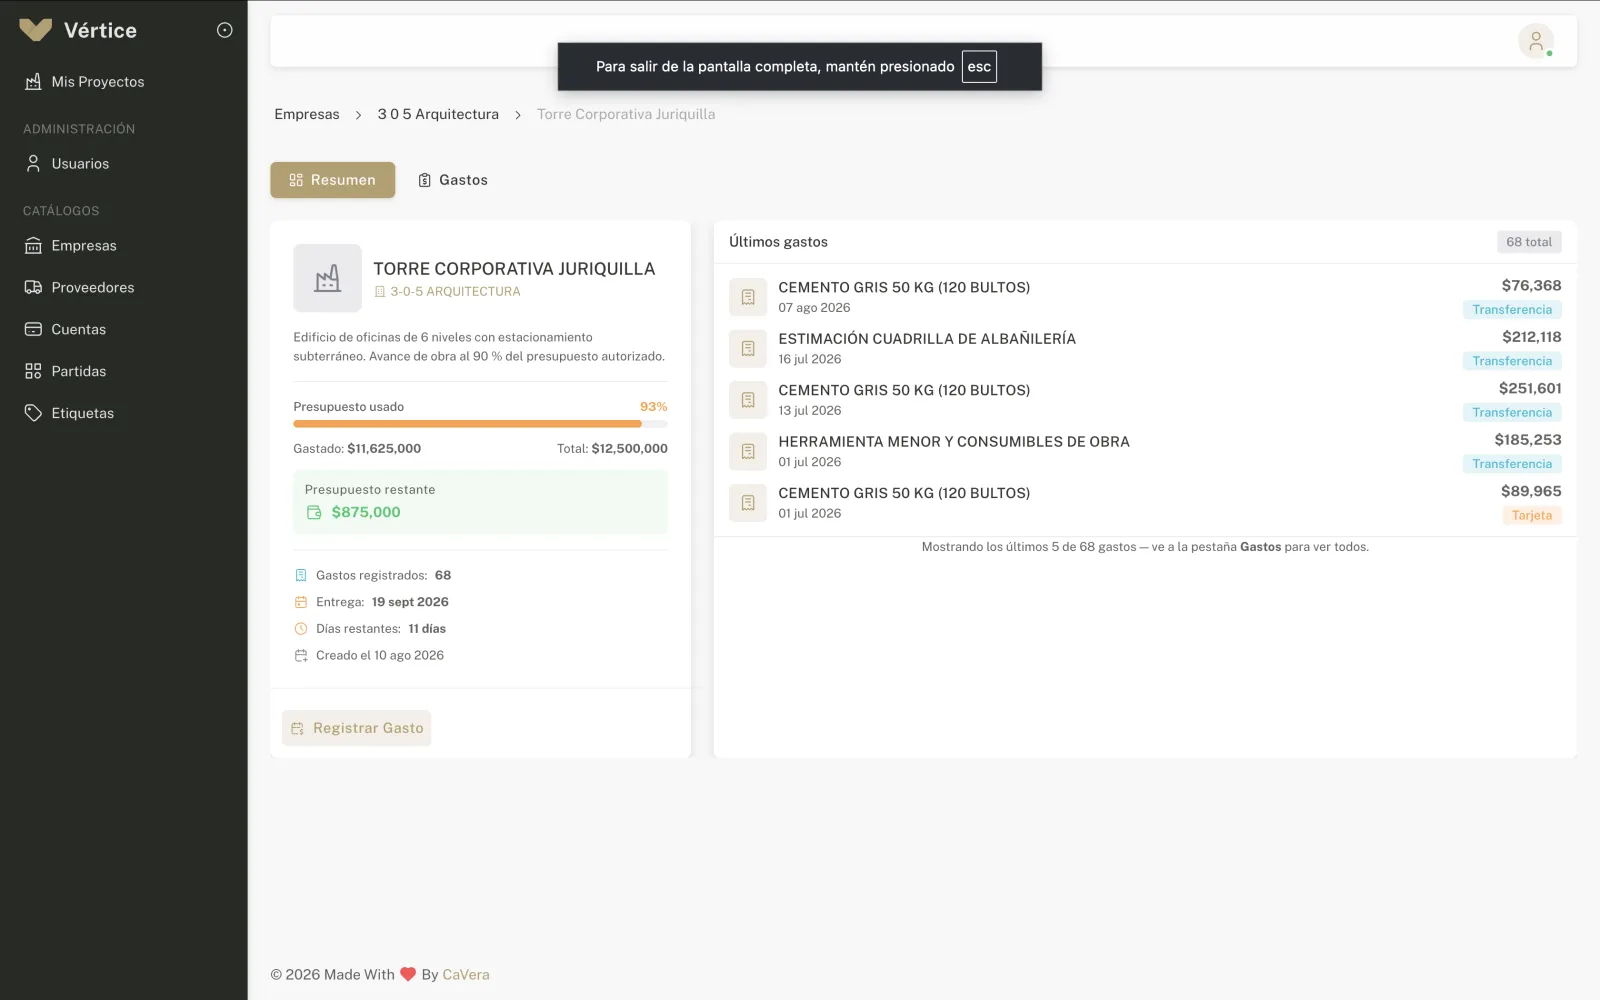Click receipt icon for 16 jul 2026 expense

click(x=748, y=348)
